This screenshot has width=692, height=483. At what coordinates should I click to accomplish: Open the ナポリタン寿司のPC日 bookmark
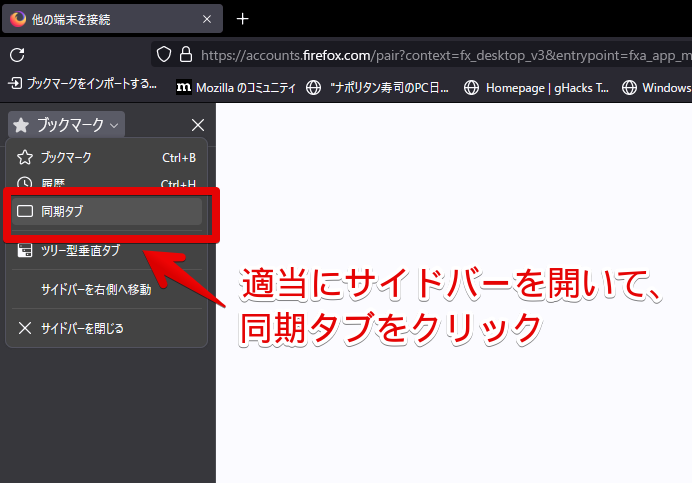coord(377,88)
